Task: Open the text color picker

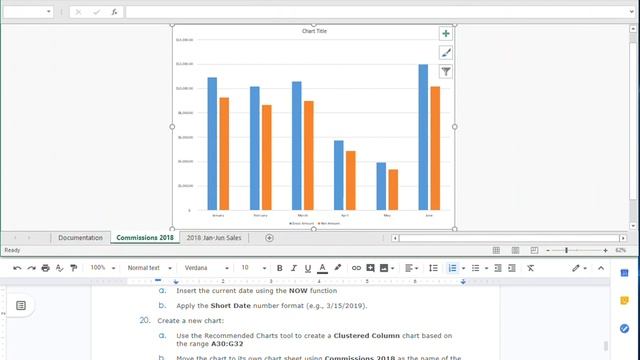Action: (322, 268)
